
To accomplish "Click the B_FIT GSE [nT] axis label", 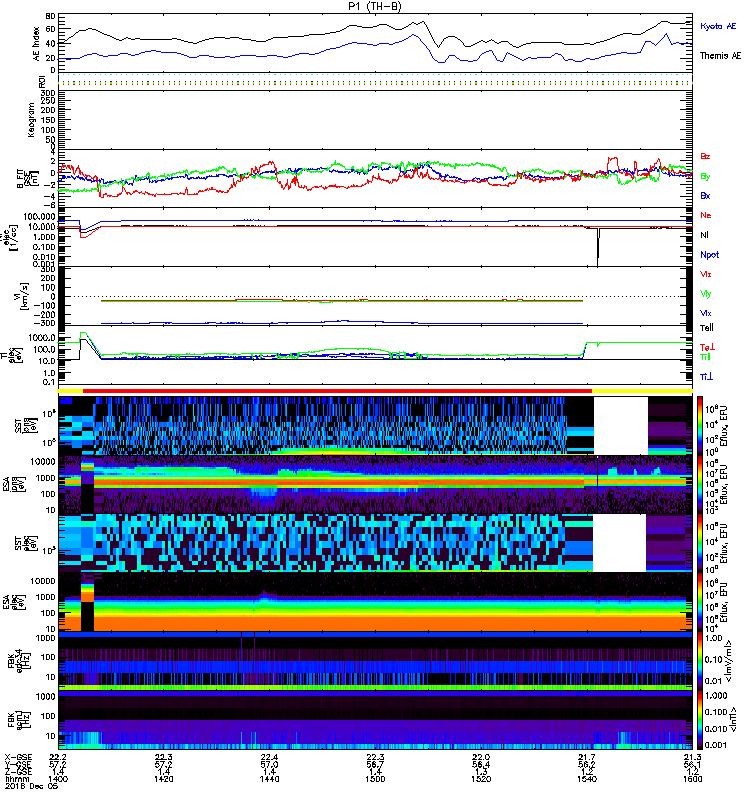I will 28,178.
